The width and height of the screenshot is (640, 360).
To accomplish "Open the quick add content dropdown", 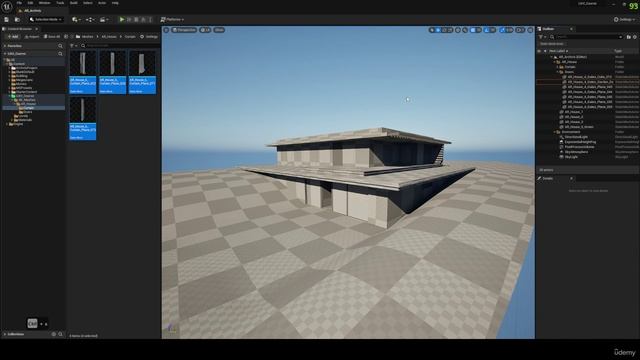I will 76,19.
